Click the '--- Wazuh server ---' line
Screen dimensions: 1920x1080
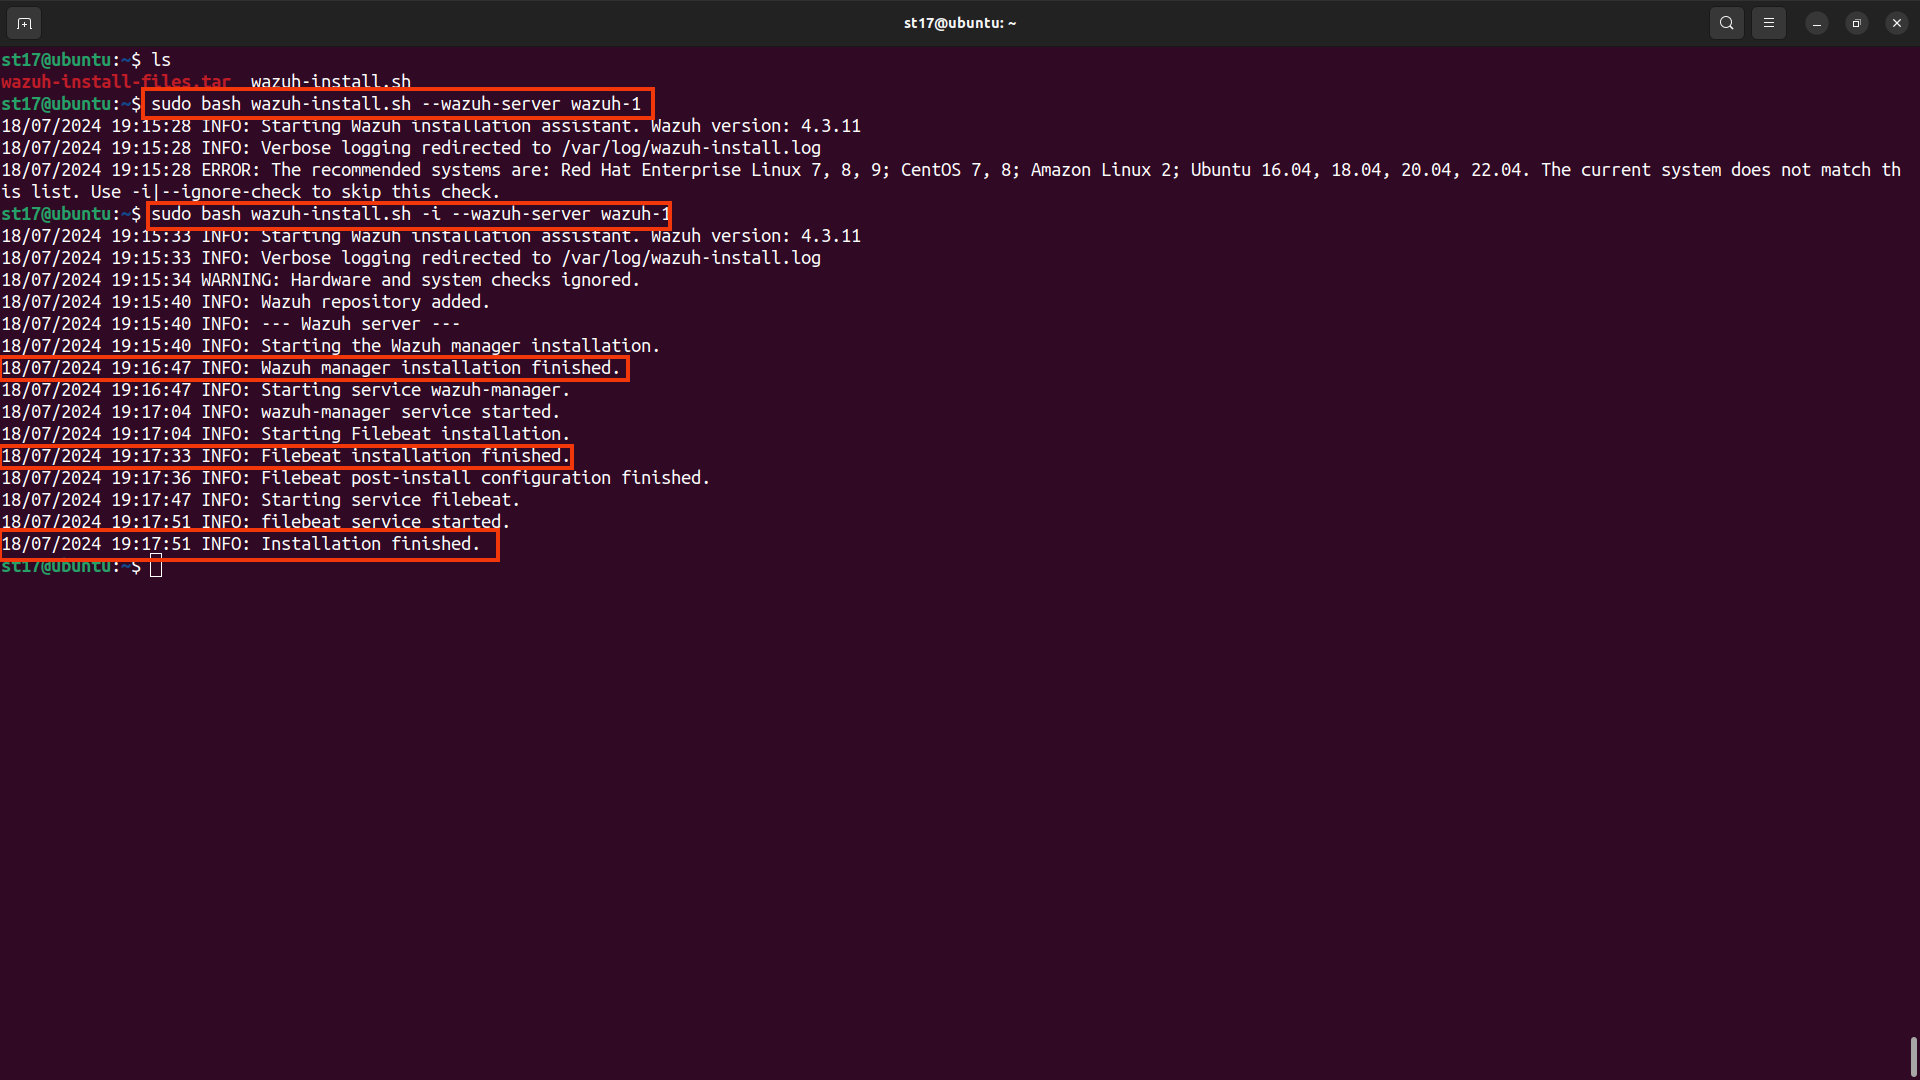coord(231,324)
